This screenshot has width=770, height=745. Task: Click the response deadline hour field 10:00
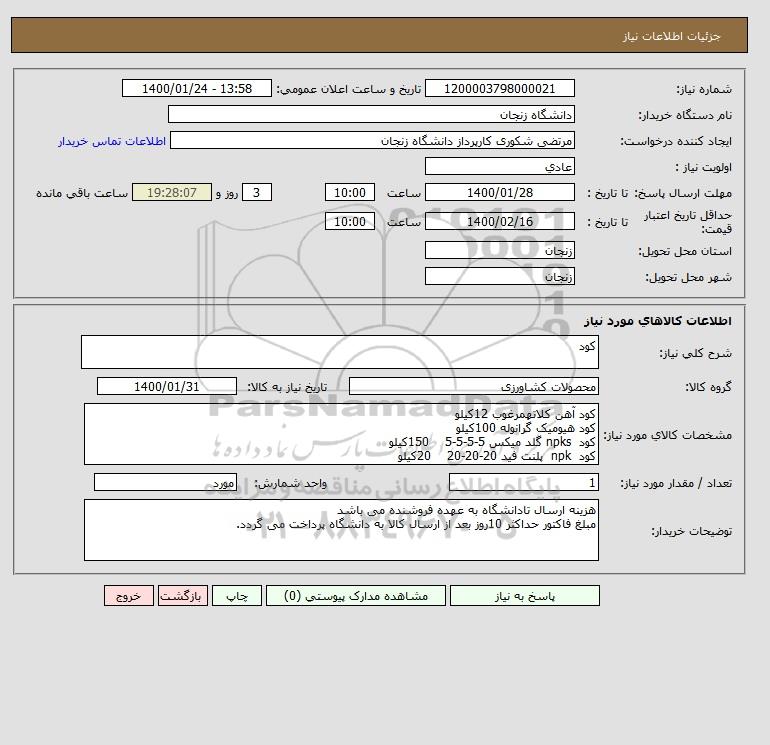[x=350, y=193]
